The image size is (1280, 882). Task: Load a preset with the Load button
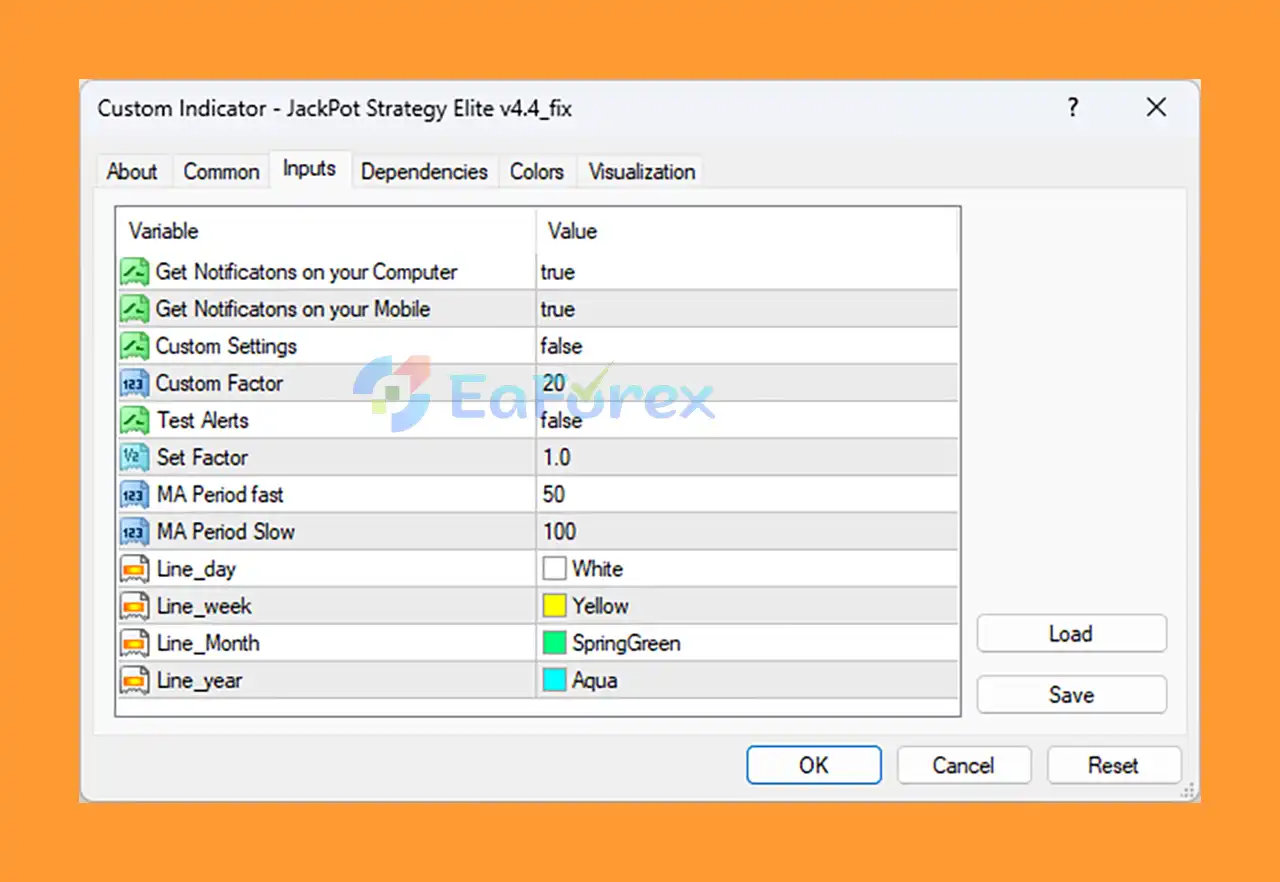pos(1071,634)
